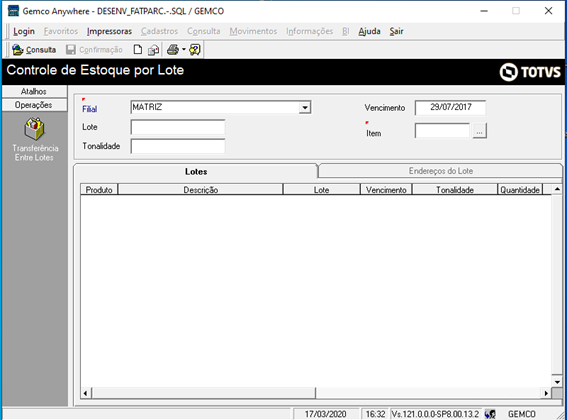Click the grid scroll down arrow

tap(557, 382)
